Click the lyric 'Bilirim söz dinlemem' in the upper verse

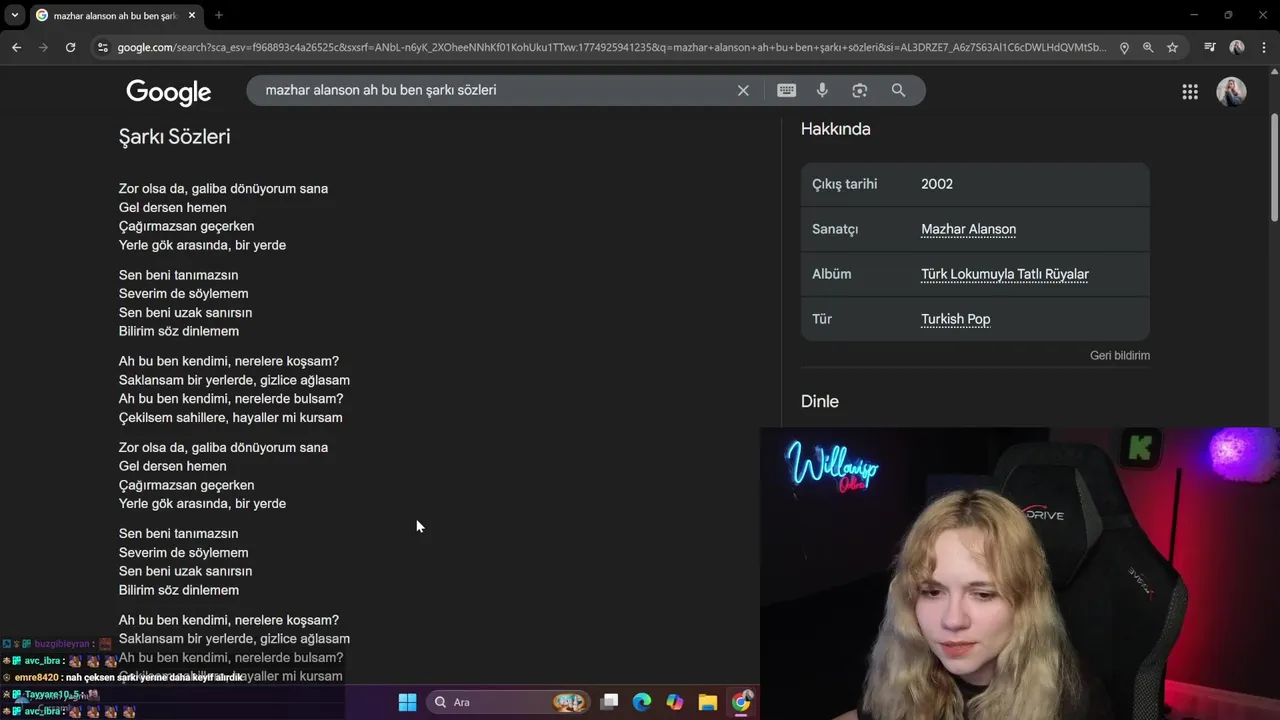(179, 331)
